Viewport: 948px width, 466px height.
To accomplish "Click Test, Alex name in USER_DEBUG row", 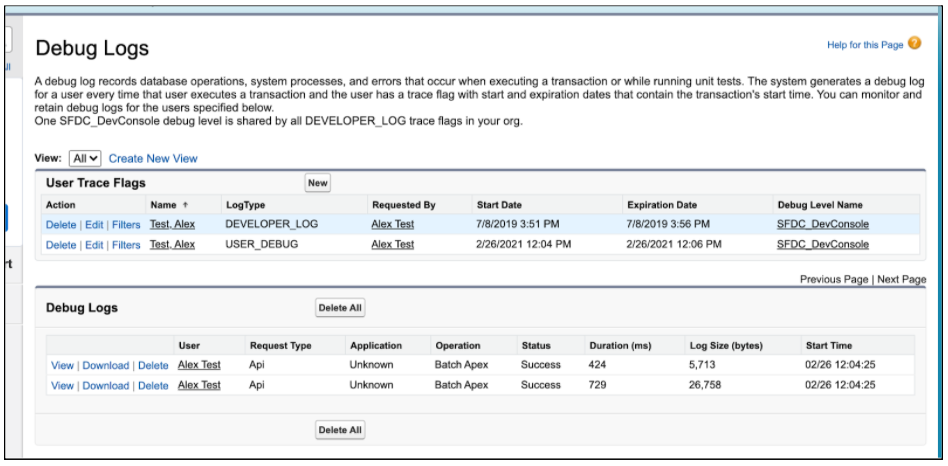I will [172, 245].
